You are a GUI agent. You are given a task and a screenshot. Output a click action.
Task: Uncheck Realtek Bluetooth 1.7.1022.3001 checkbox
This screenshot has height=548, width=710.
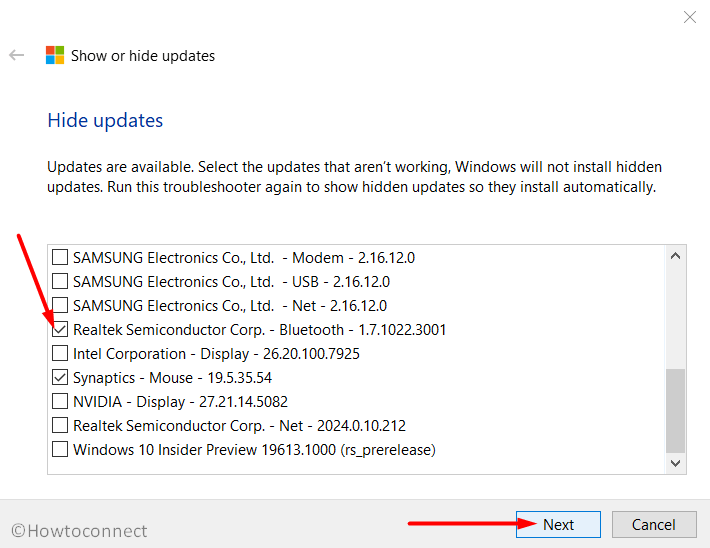coord(60,329)
